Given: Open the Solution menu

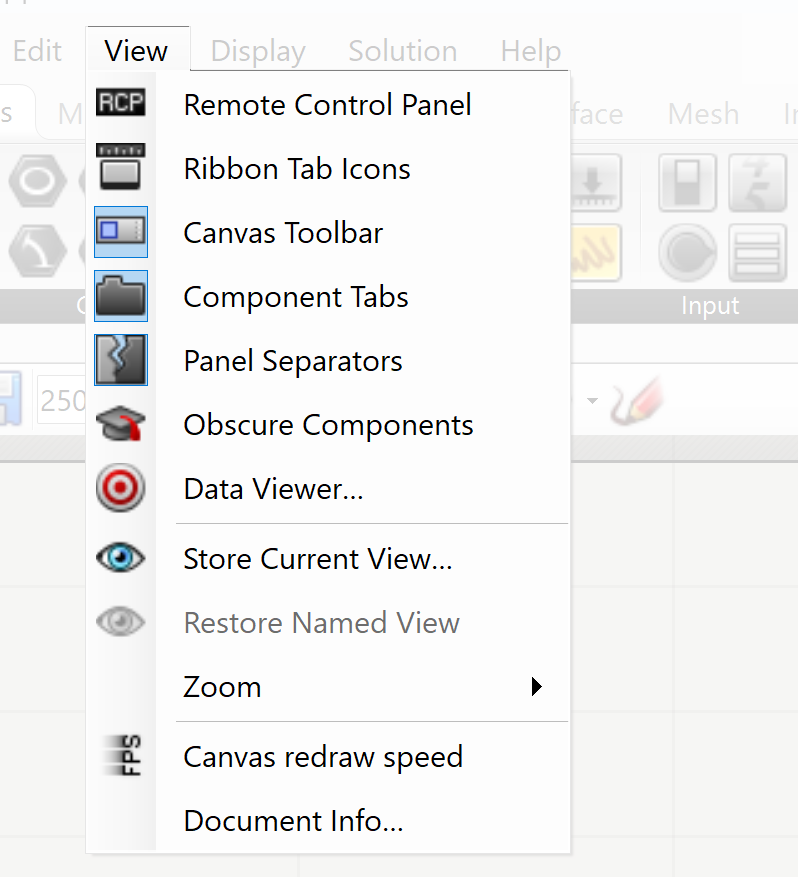Looking at the screenshot, I should (402, 51).
